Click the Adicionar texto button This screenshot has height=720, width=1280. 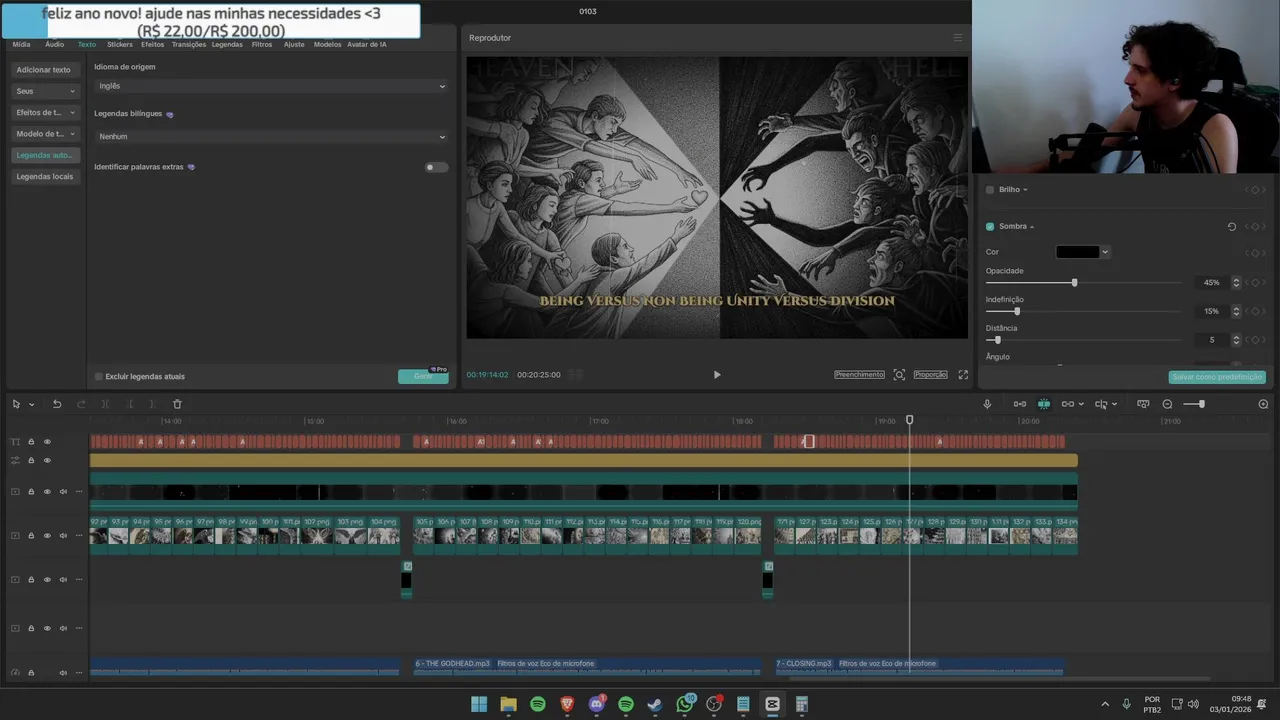[44, 70]
